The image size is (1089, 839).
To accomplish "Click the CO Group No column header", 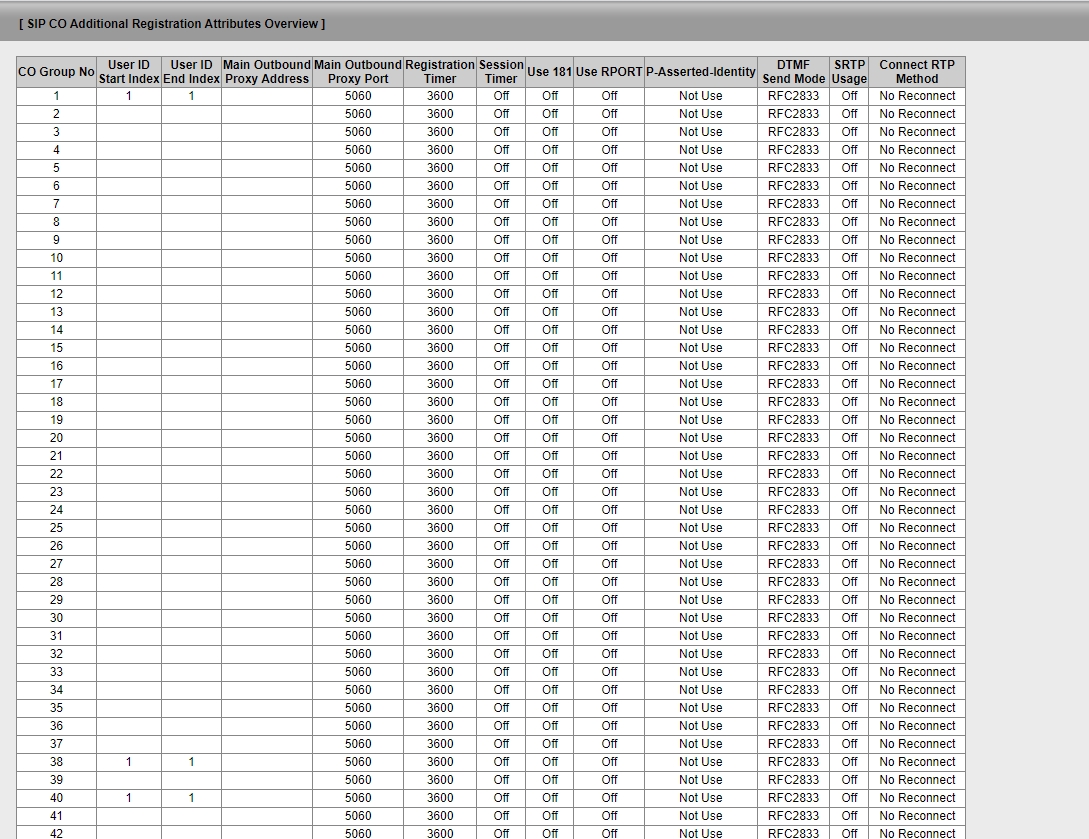I will 56,72.
